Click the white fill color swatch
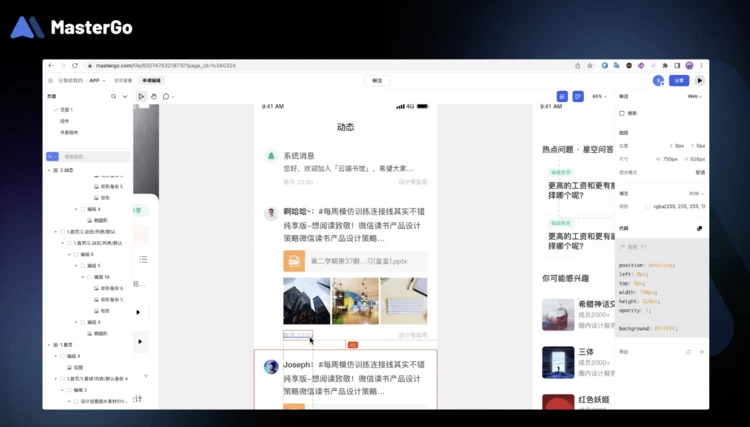 tap(649, 206)
